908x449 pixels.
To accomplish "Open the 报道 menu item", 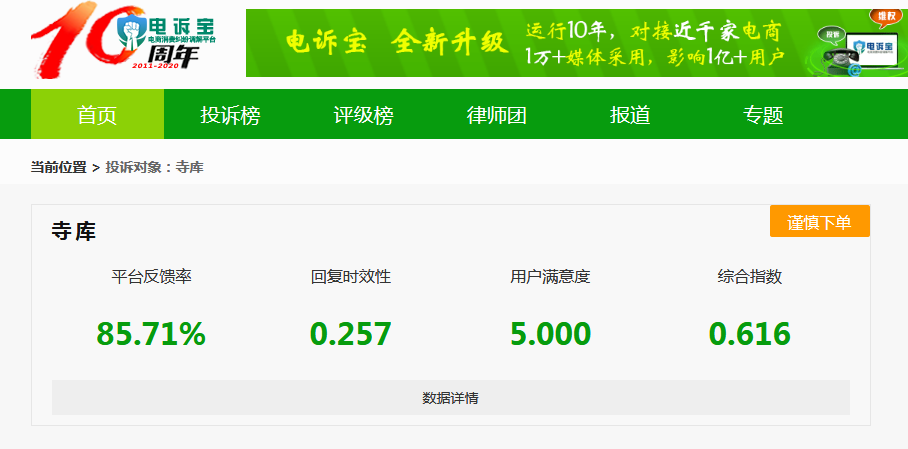I will pos(630,115).
